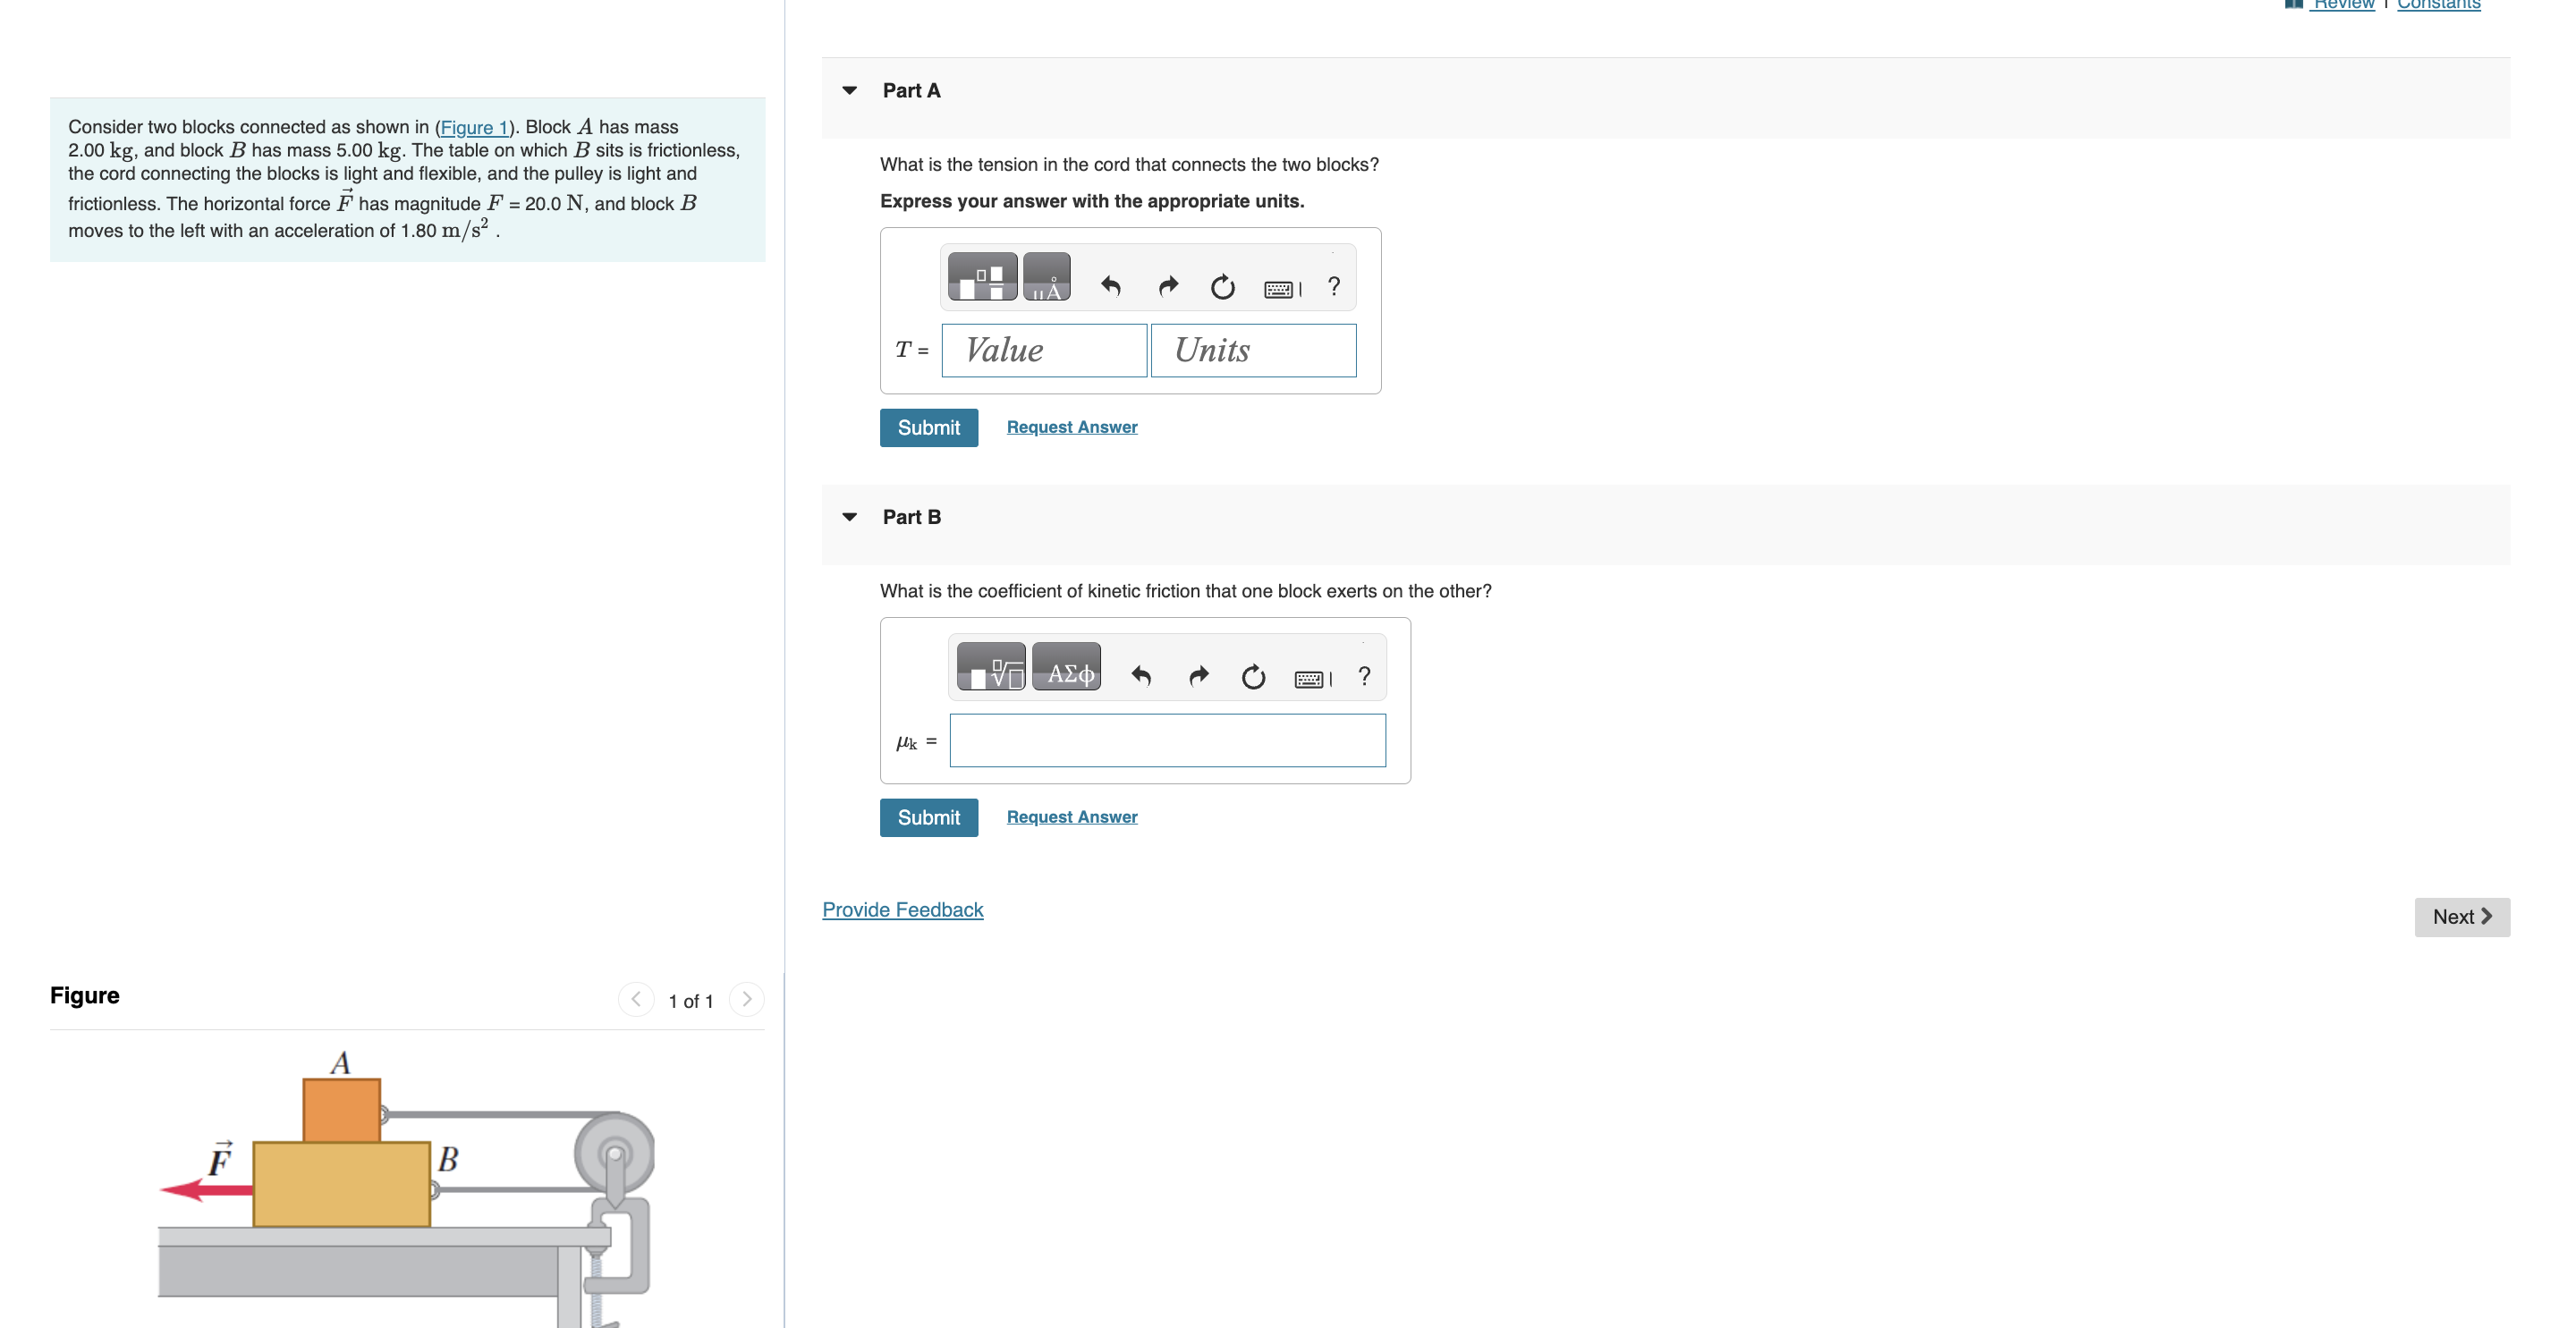The width and height of the screenshot is (2576, 1328).
Task: Click Request Answer link in Part A
Action: click(1071, 427)
